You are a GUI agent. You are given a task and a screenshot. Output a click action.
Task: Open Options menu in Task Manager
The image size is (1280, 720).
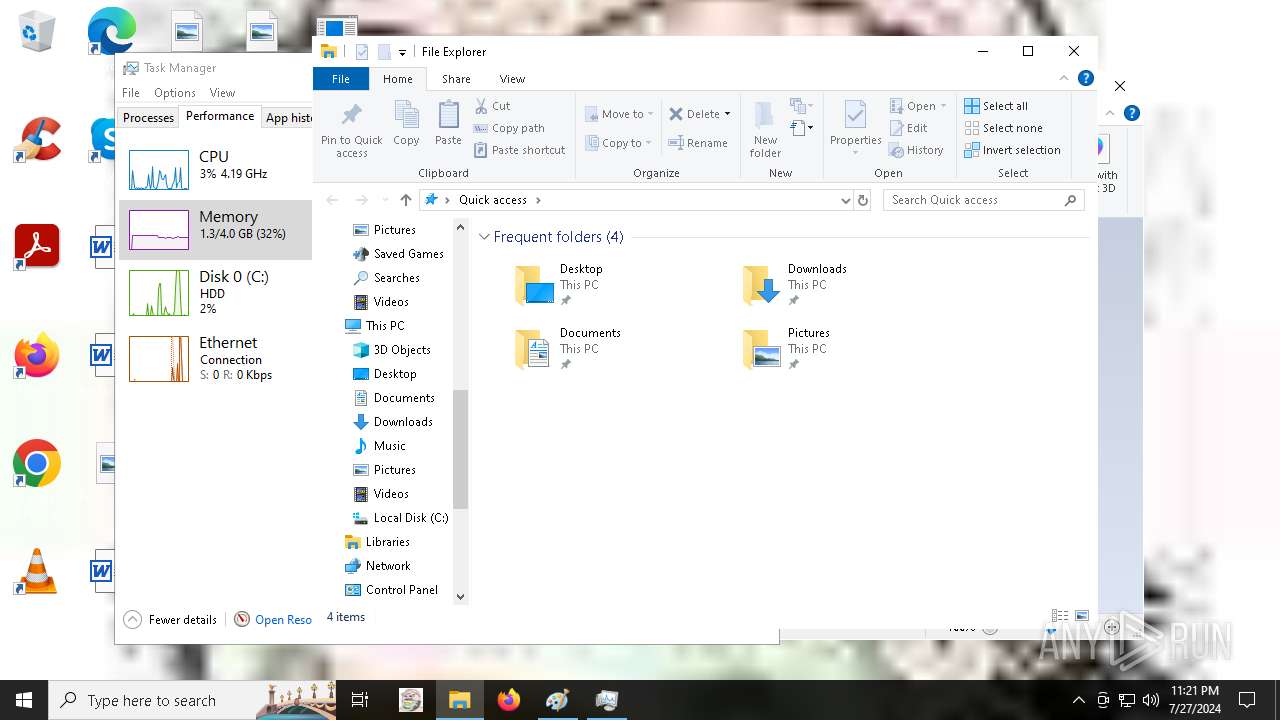click(x=174, y=93)
